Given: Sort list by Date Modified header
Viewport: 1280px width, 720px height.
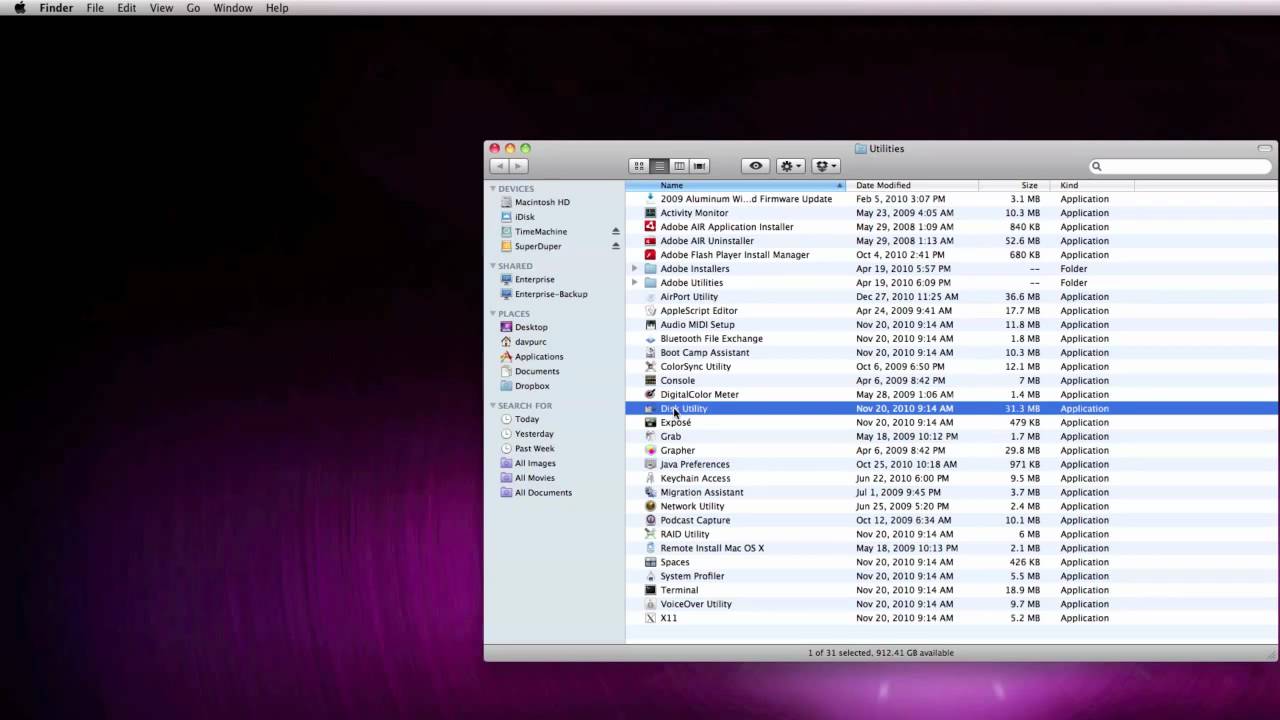Looking at the screenshot, I should (x=912, y=185).
